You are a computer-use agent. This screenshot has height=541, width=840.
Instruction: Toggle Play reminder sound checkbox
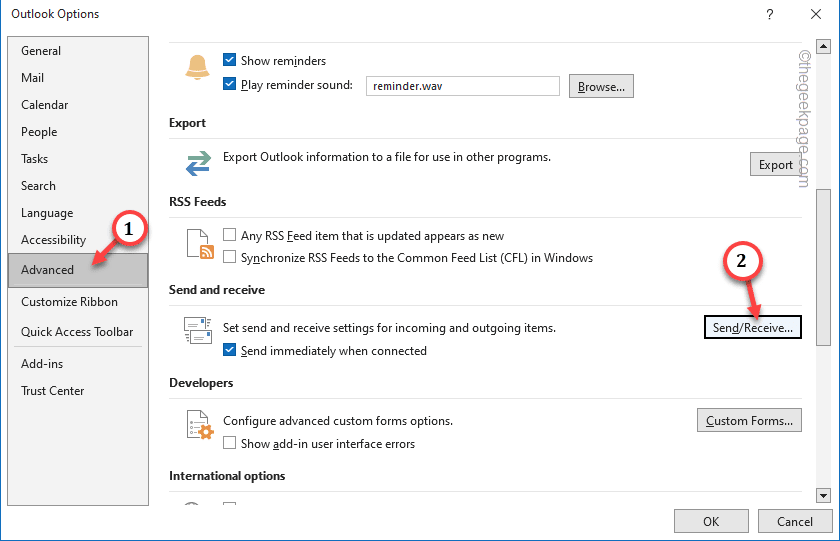[229, 84]
